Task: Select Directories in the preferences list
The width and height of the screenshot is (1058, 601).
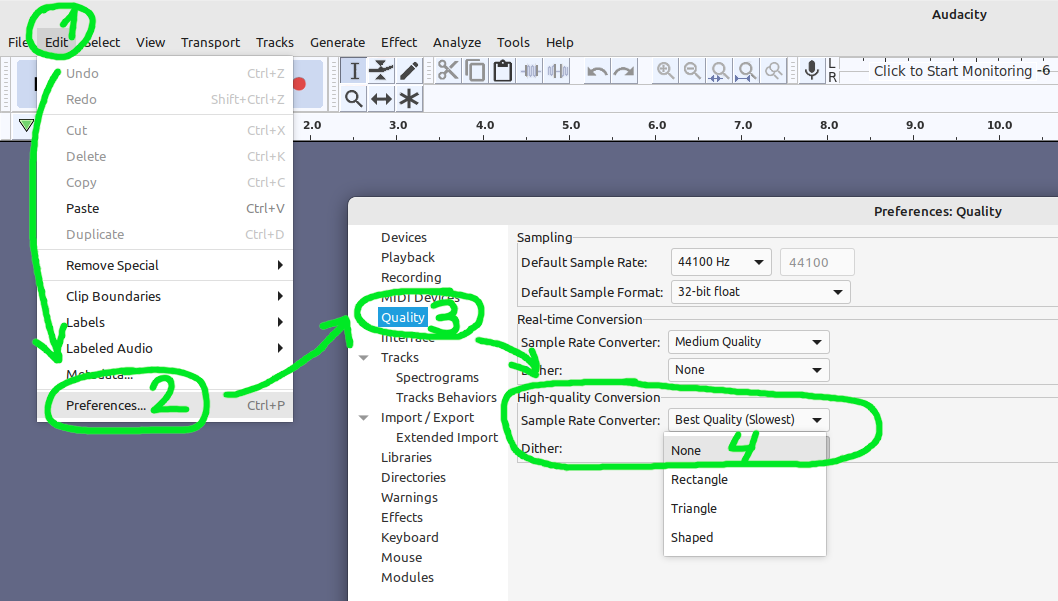Action: pos(413,478)
